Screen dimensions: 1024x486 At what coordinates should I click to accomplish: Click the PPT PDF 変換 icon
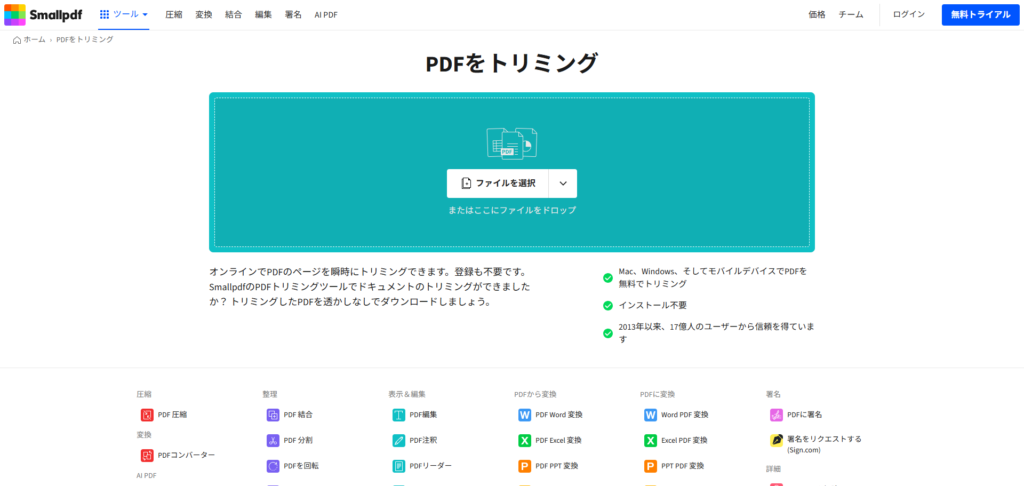pos(650,466)
